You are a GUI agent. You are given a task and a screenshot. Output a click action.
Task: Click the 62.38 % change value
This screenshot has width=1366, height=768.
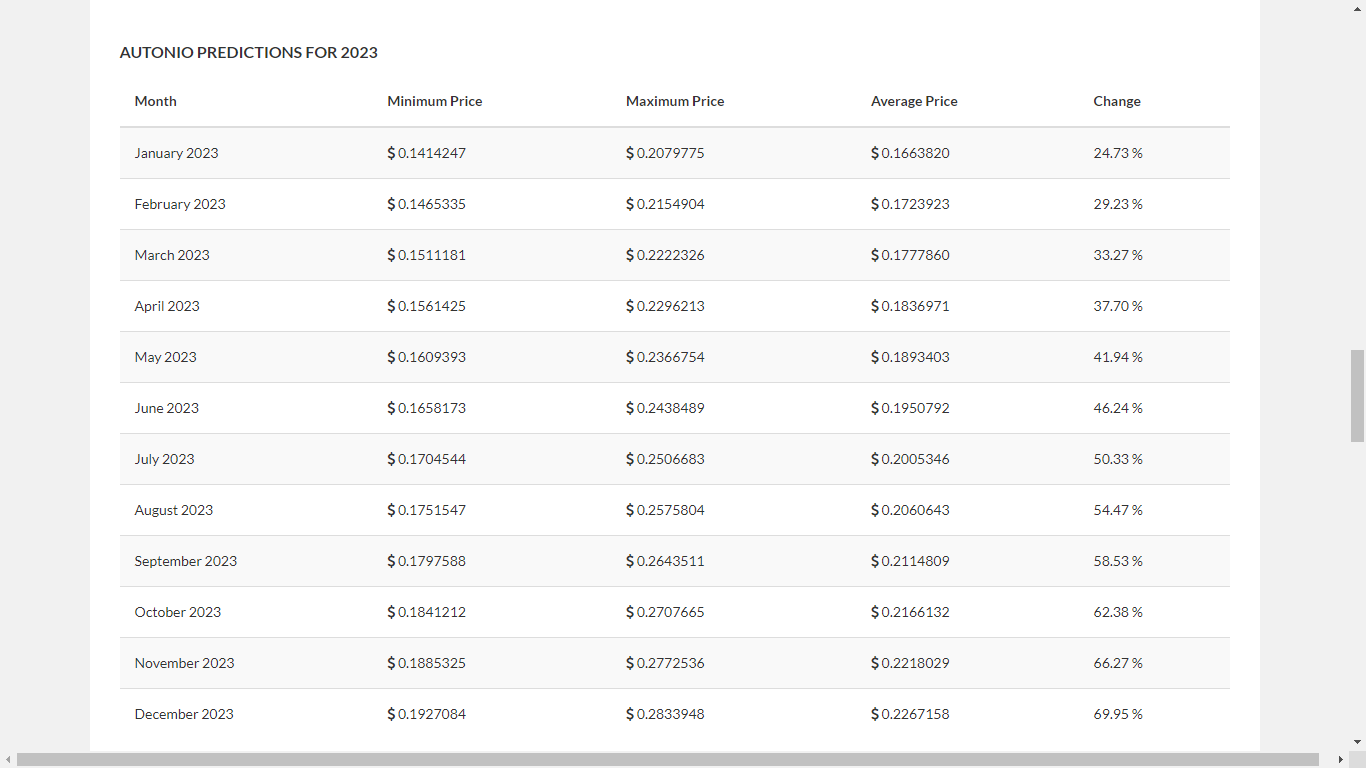point(1118,612)
